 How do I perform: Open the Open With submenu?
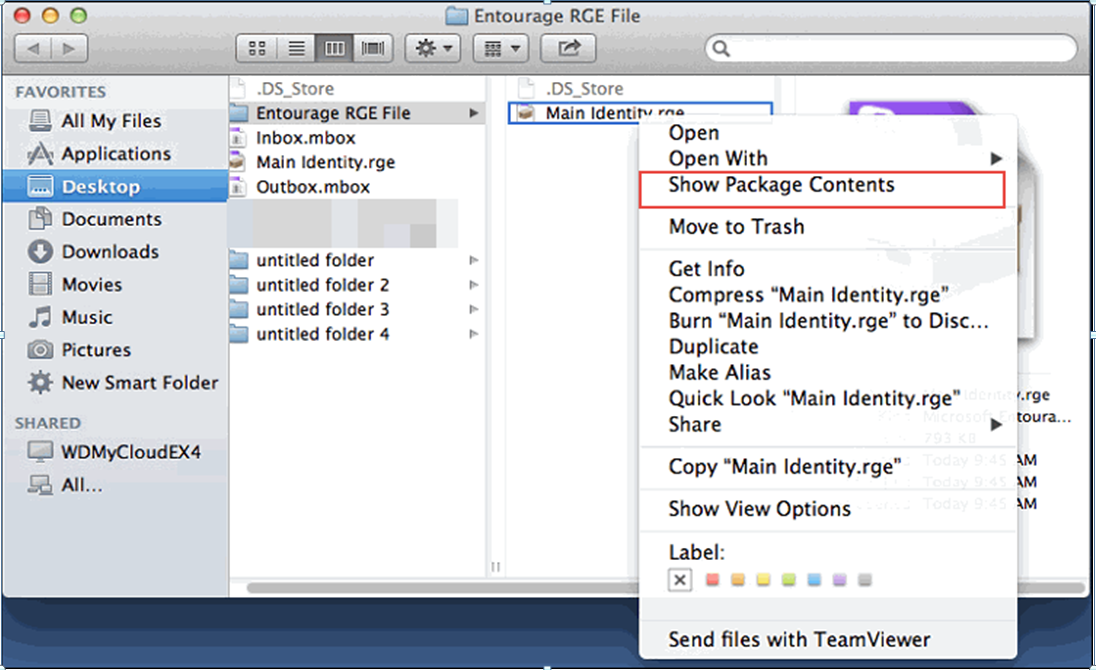[x=828, y=159]
